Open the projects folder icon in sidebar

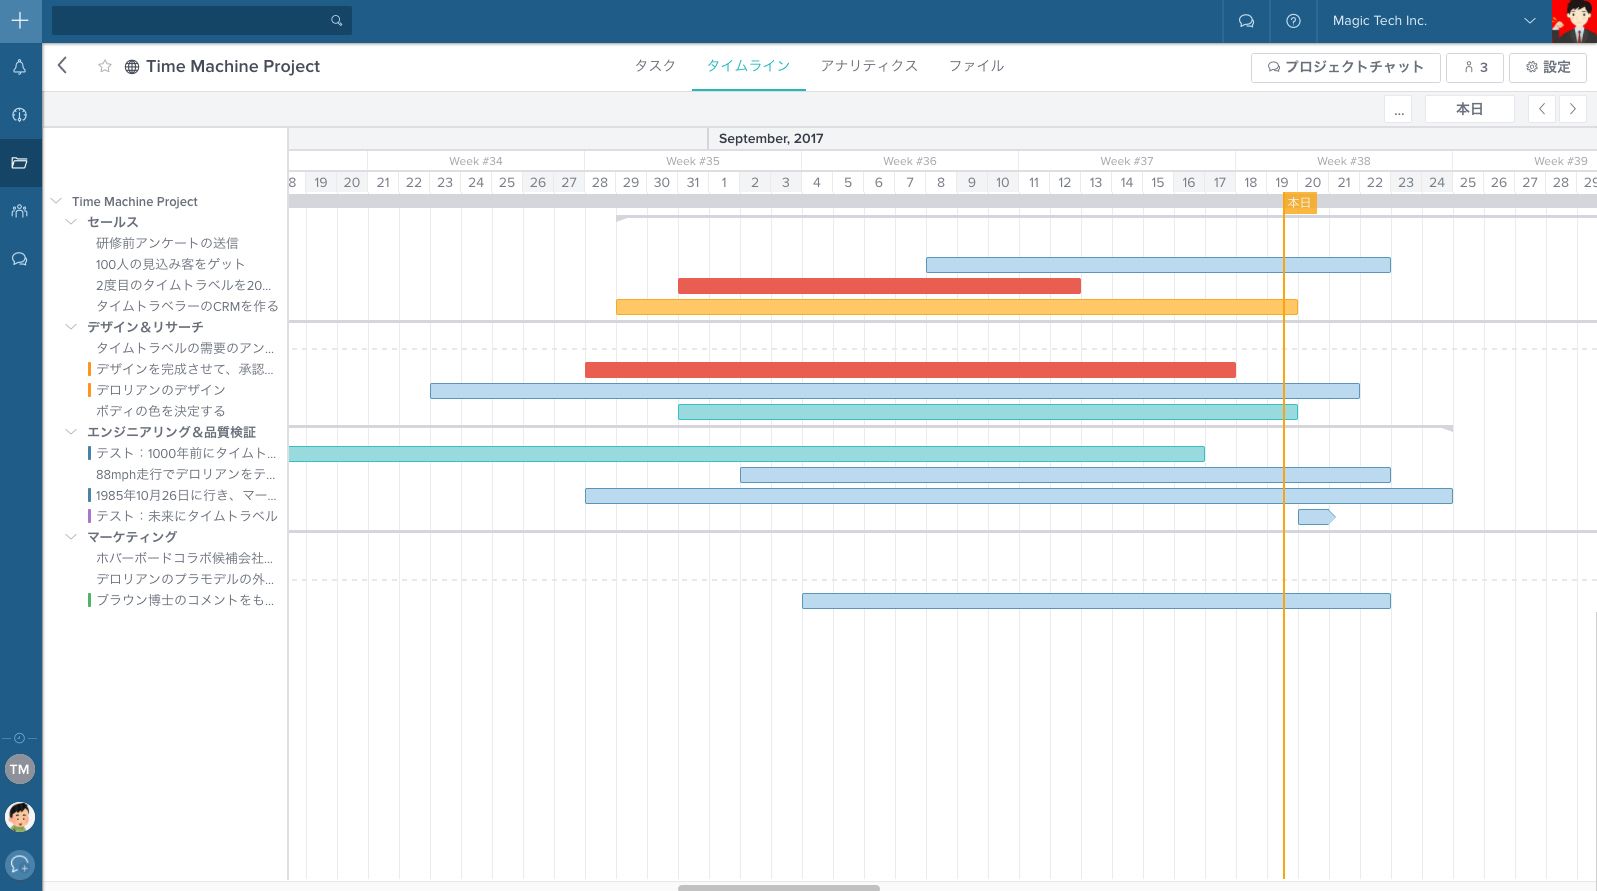[19, 163]
